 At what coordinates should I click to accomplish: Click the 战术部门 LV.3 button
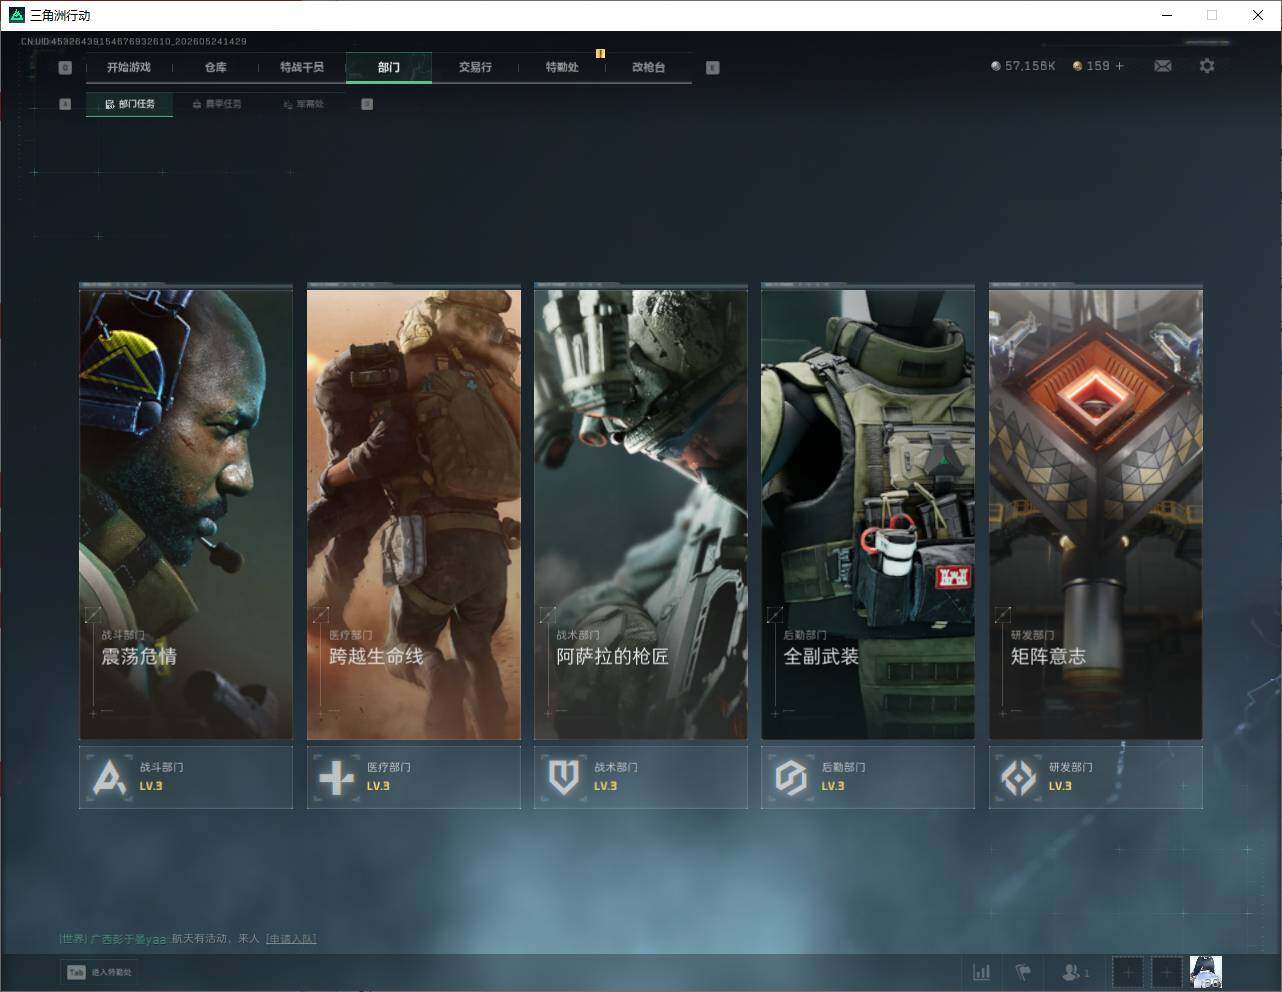pos(641,777)
